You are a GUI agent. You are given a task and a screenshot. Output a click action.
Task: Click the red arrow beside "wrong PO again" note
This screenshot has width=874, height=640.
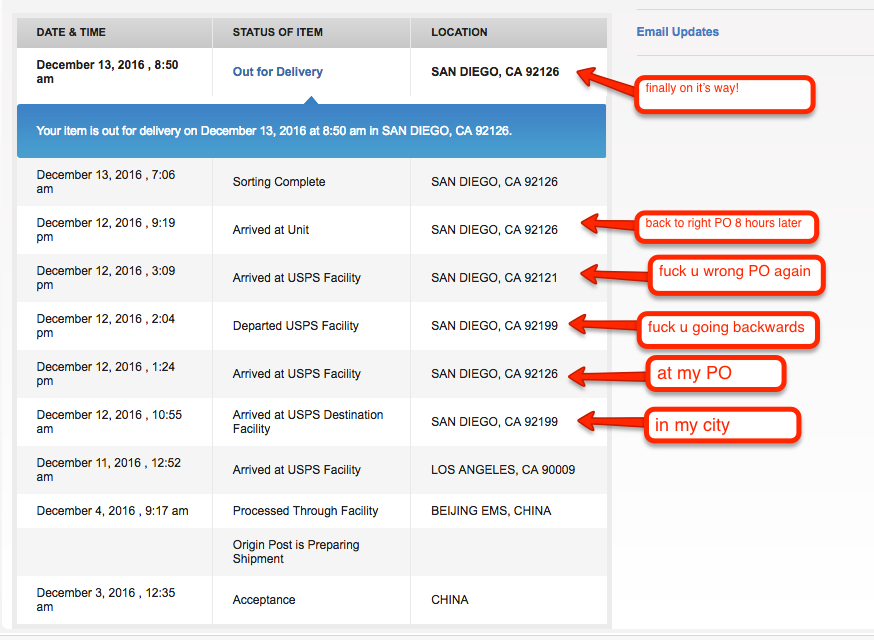(x=614, y=273)
